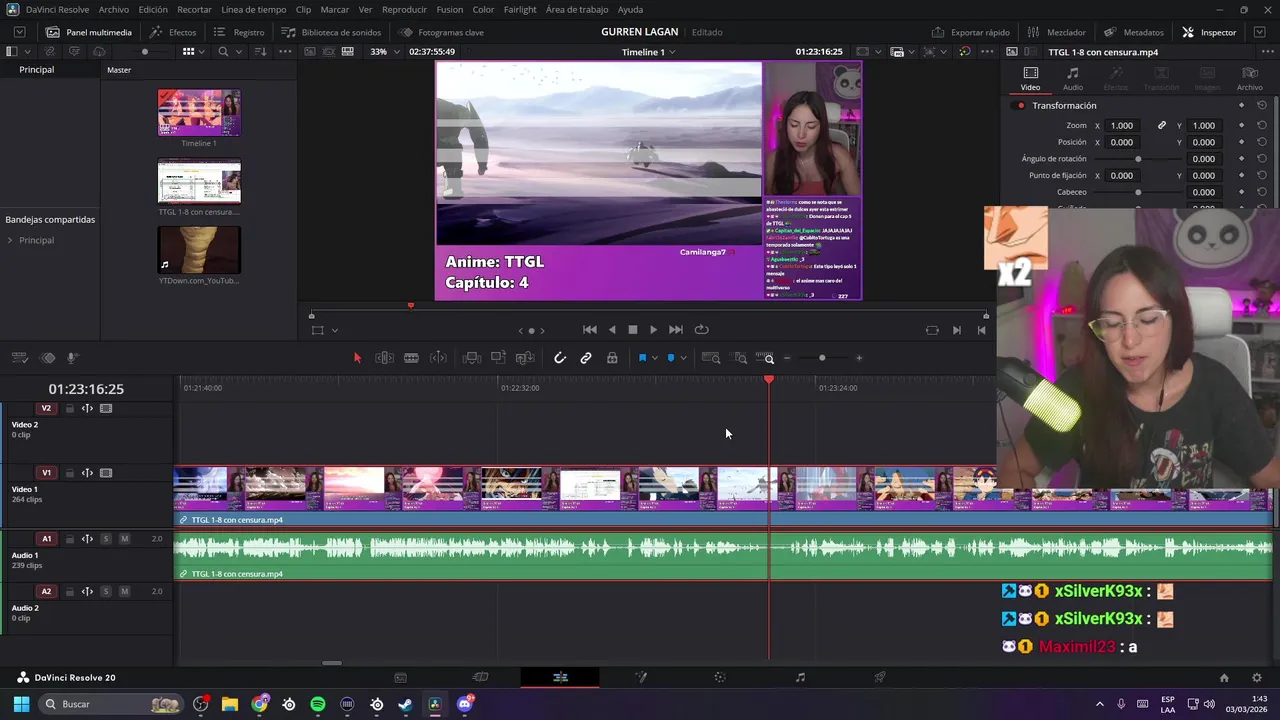Toggle the Panel multimedia button
This screenshot has width=1280, height=720.
coord(88,32)
